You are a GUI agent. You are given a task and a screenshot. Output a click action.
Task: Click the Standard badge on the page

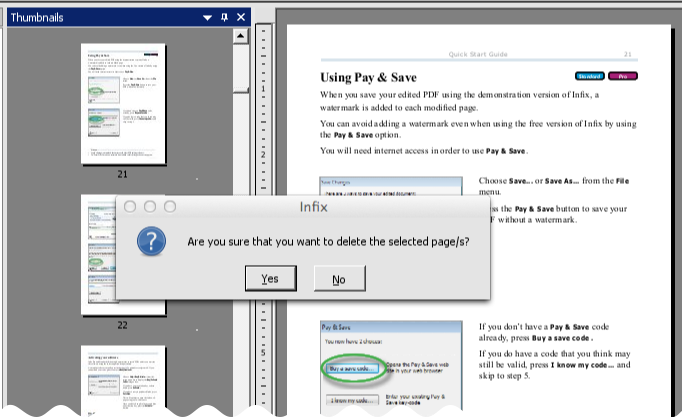coord(591,76)
